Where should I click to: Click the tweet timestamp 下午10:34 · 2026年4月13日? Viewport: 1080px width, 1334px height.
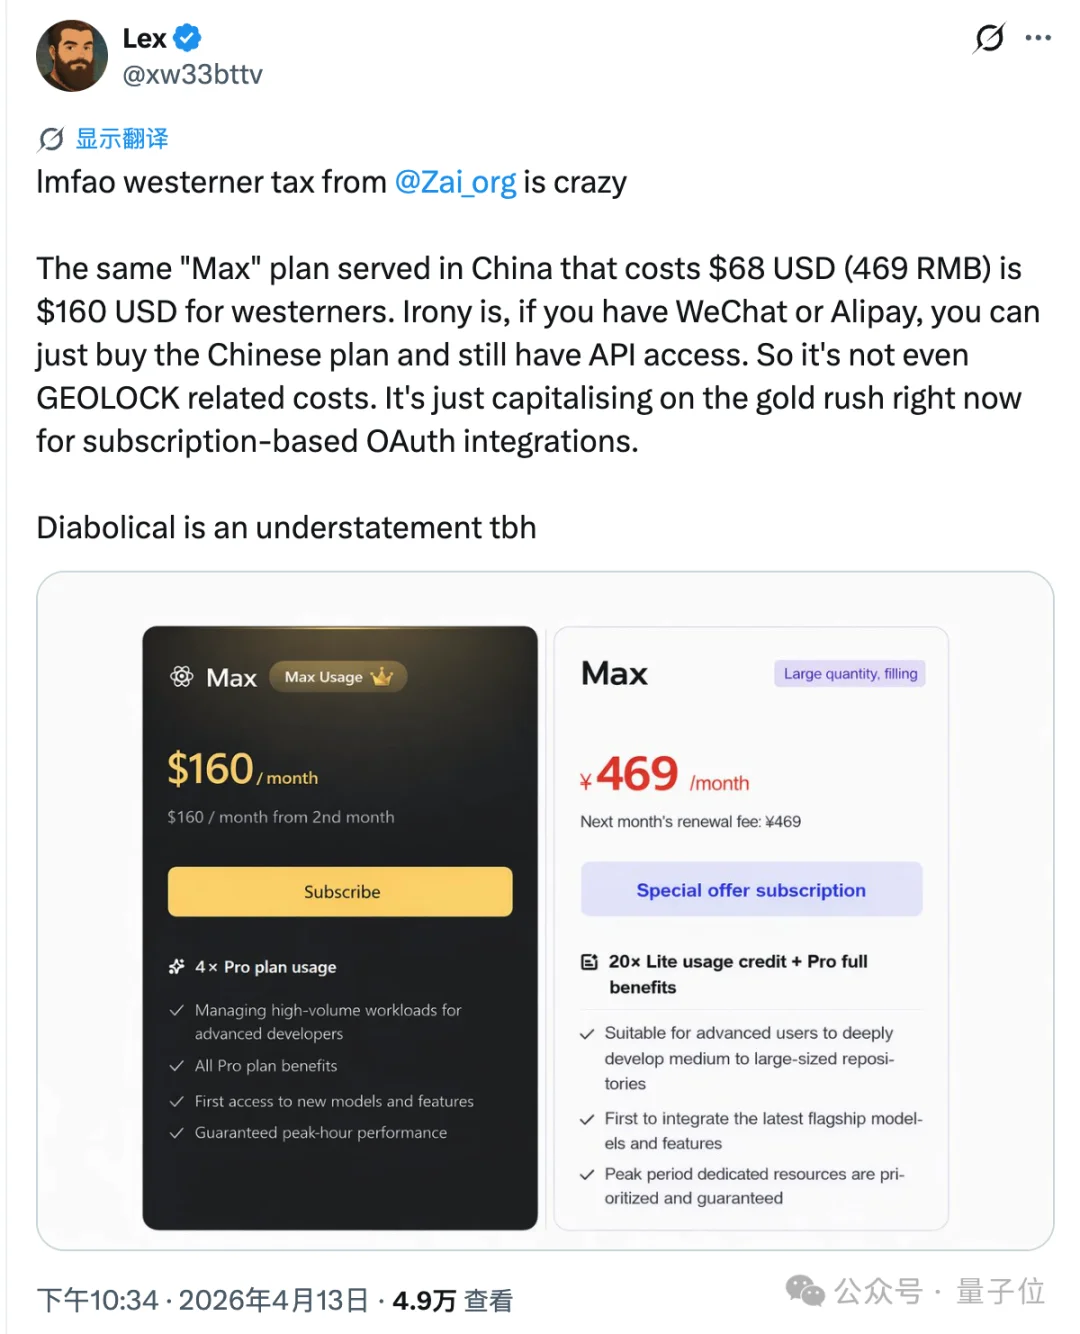coord(203,1300)
